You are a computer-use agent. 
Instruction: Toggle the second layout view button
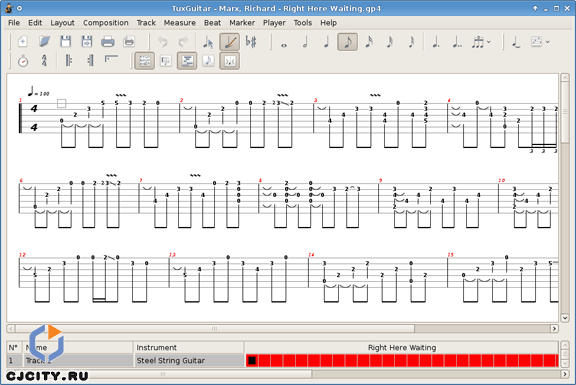[166, 61]
